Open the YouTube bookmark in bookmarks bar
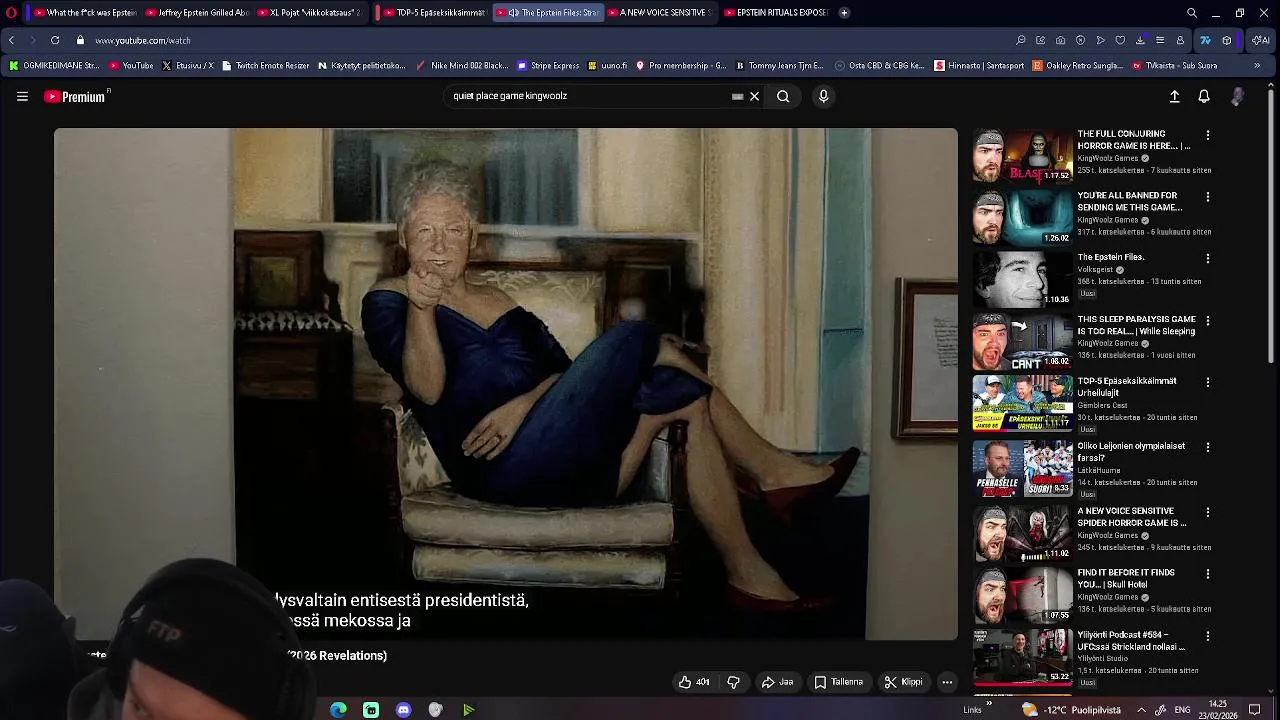Screen dimensions: 1280x720 (x=131, y=66)
